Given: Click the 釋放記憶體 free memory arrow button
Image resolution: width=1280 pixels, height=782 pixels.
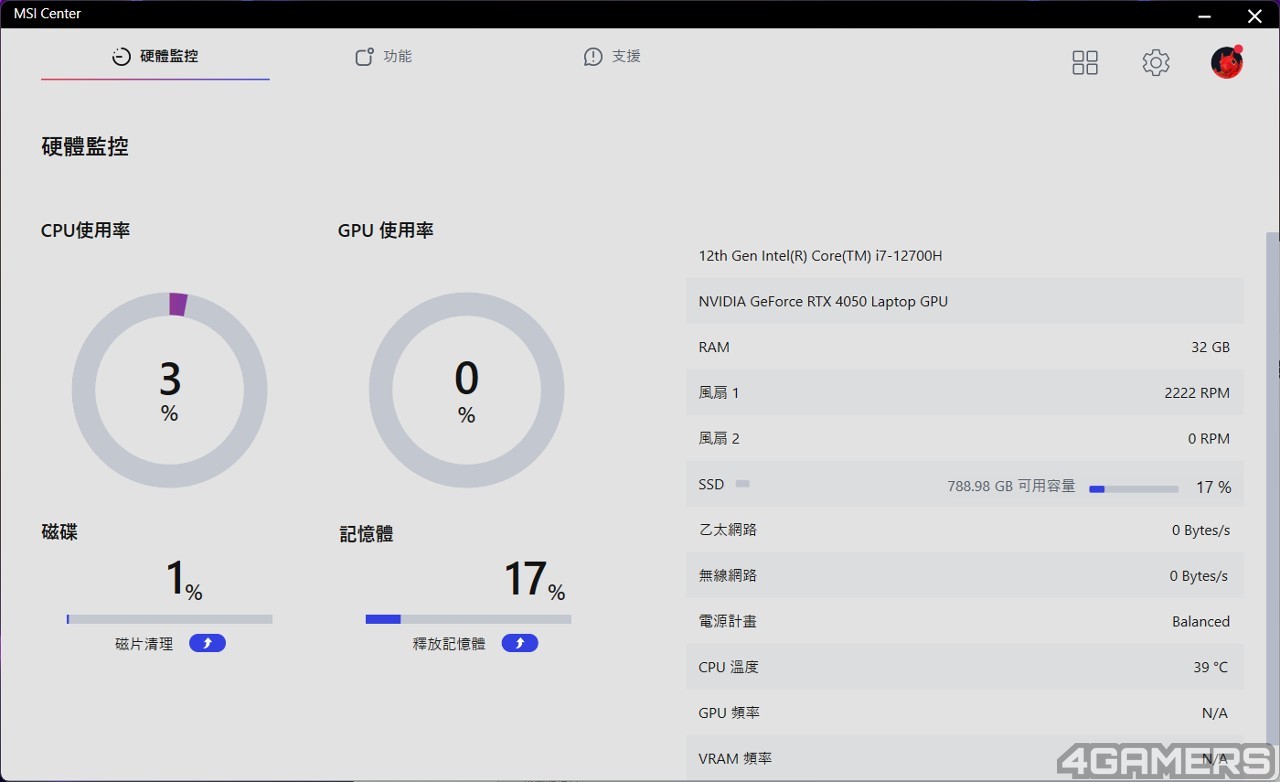Looking at the screenshot, I should tap(520, 643).
